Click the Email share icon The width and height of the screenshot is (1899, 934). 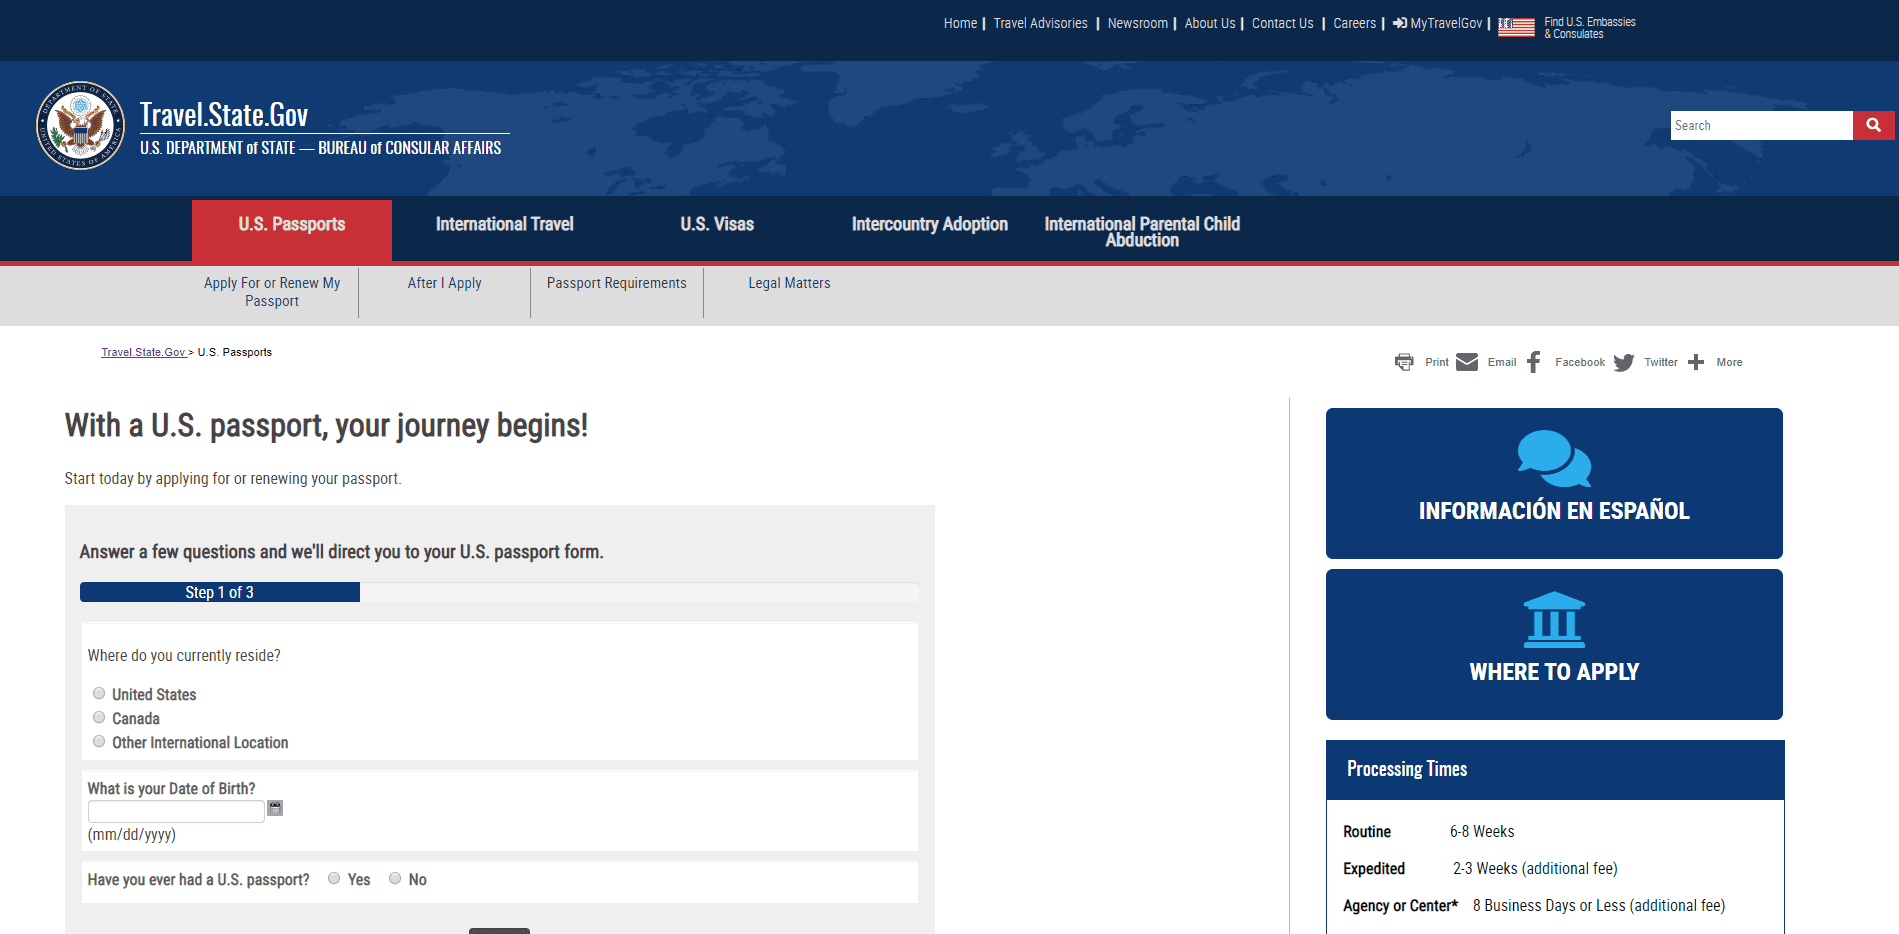[1467, 361]
